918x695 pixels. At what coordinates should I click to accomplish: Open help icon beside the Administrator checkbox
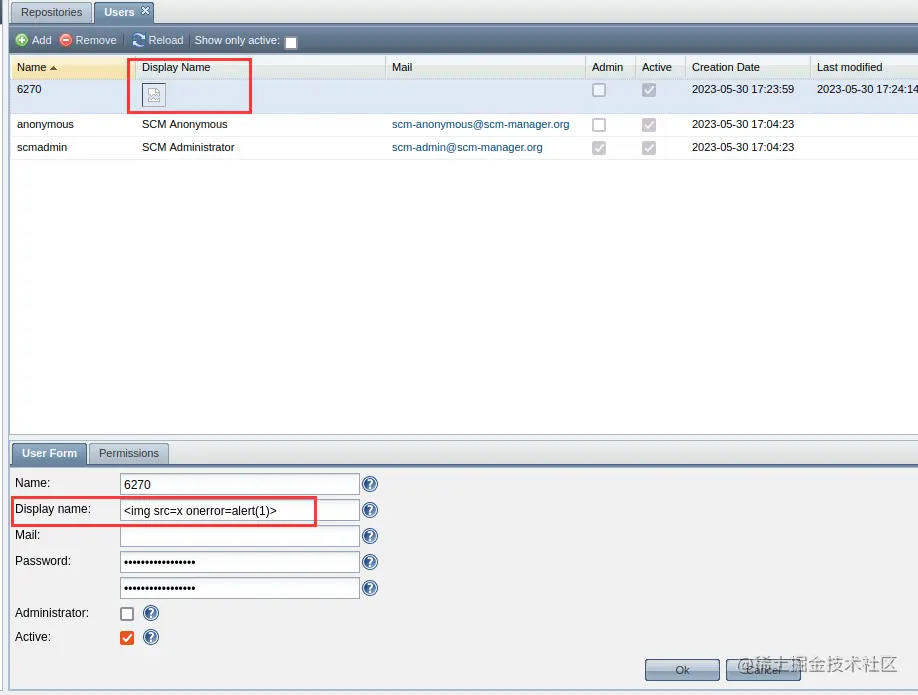click(x=151, y=613)
